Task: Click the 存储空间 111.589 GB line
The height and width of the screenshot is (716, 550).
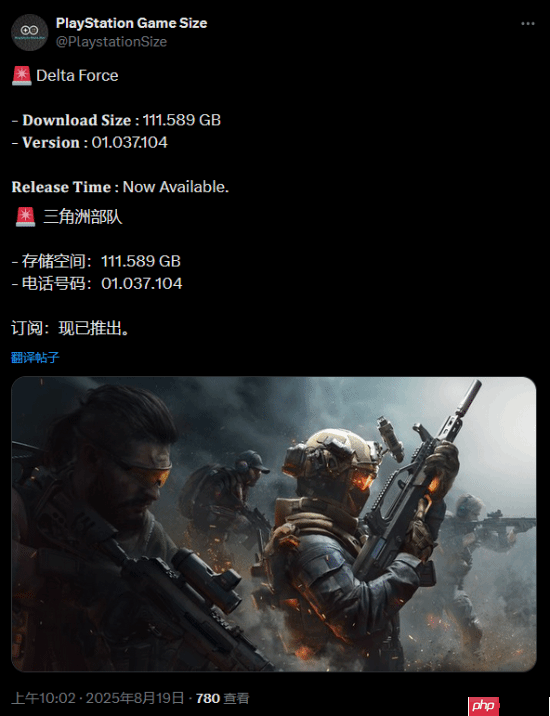Action: pyautogui.click(x=96, y=261)
